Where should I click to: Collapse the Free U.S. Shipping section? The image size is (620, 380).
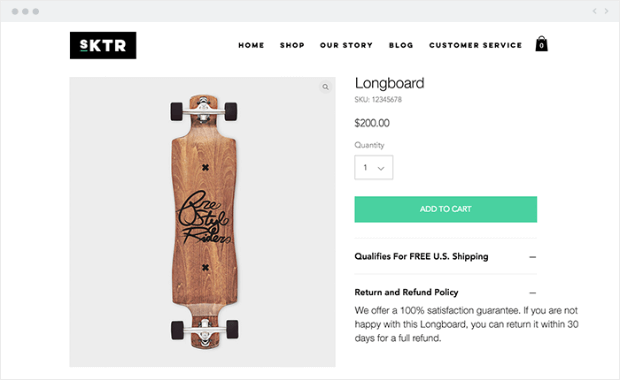(x=533, y=257)
